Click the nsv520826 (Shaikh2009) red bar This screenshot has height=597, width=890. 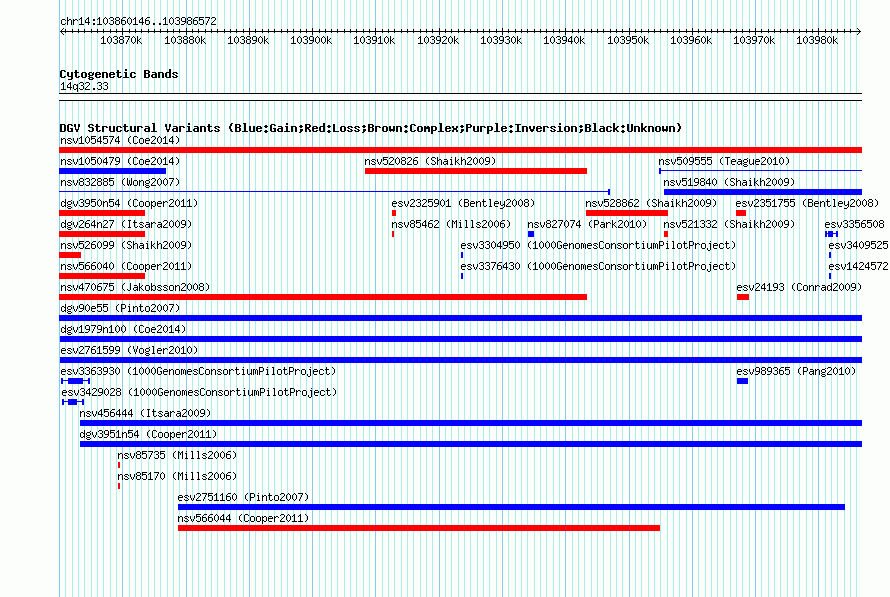click(x=476, y=171)
